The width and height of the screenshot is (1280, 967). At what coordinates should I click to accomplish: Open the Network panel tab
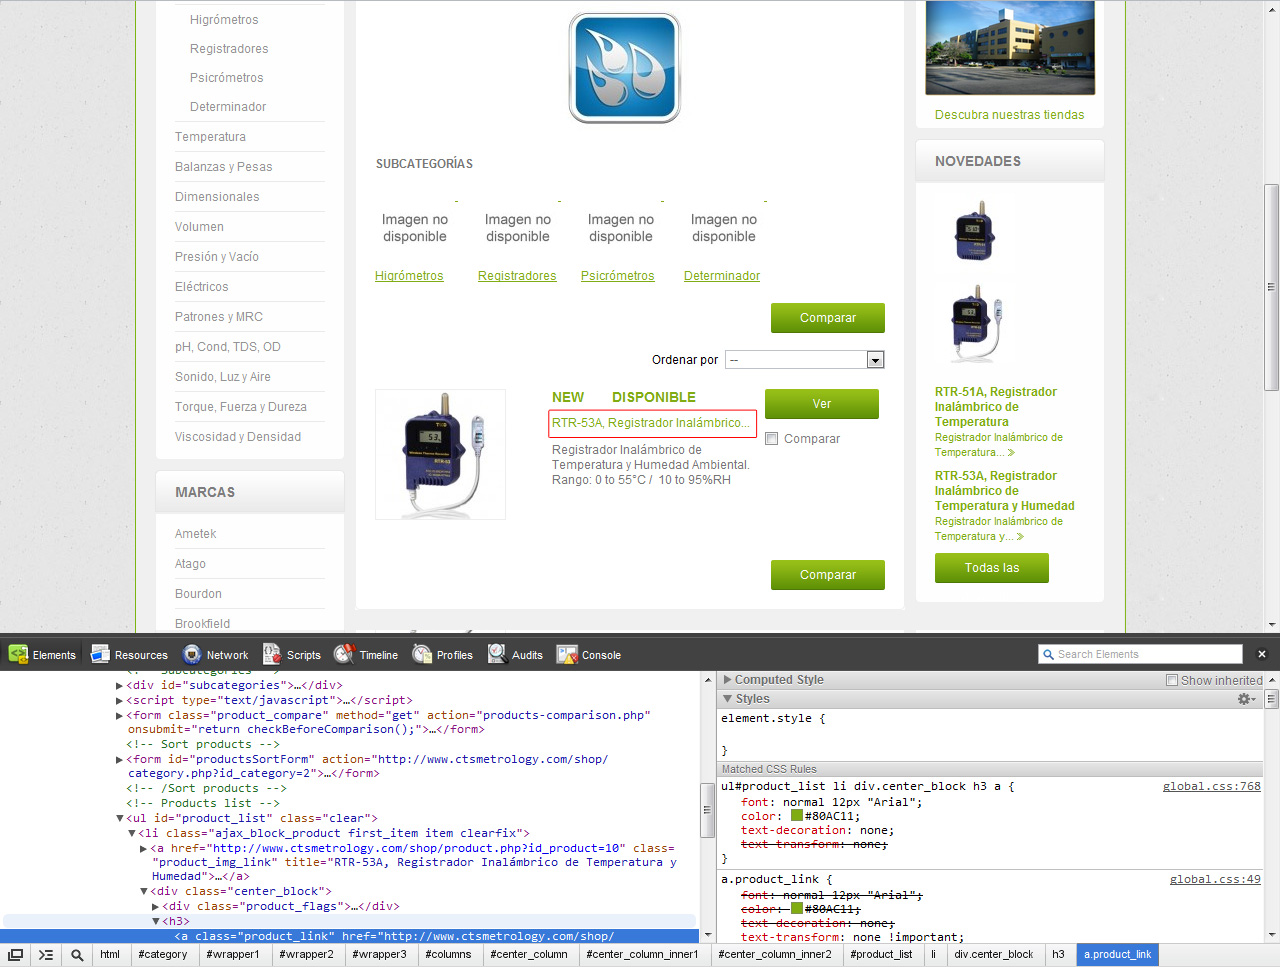tap(214, 655)
